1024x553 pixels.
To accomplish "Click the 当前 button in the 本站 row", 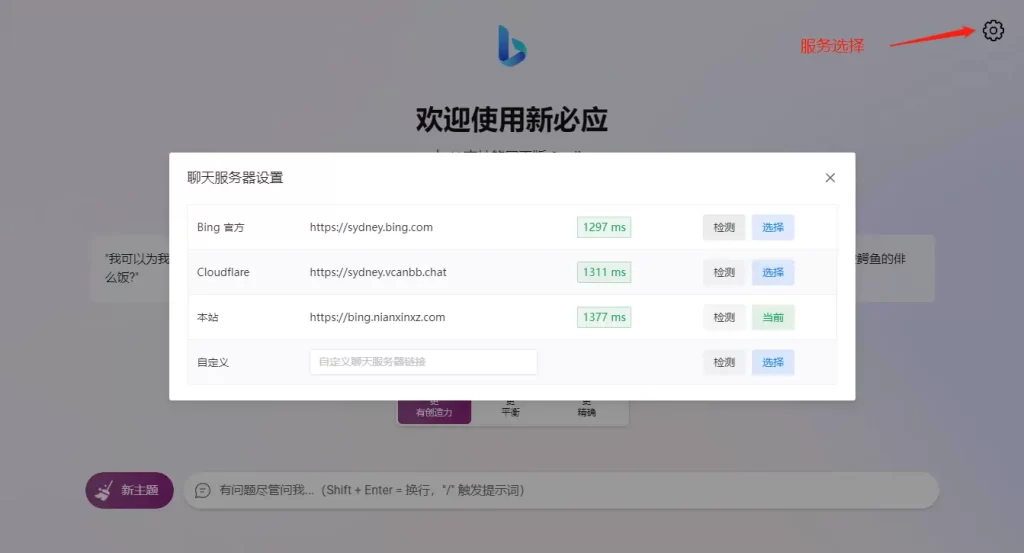I will click(x=773, y=317).
